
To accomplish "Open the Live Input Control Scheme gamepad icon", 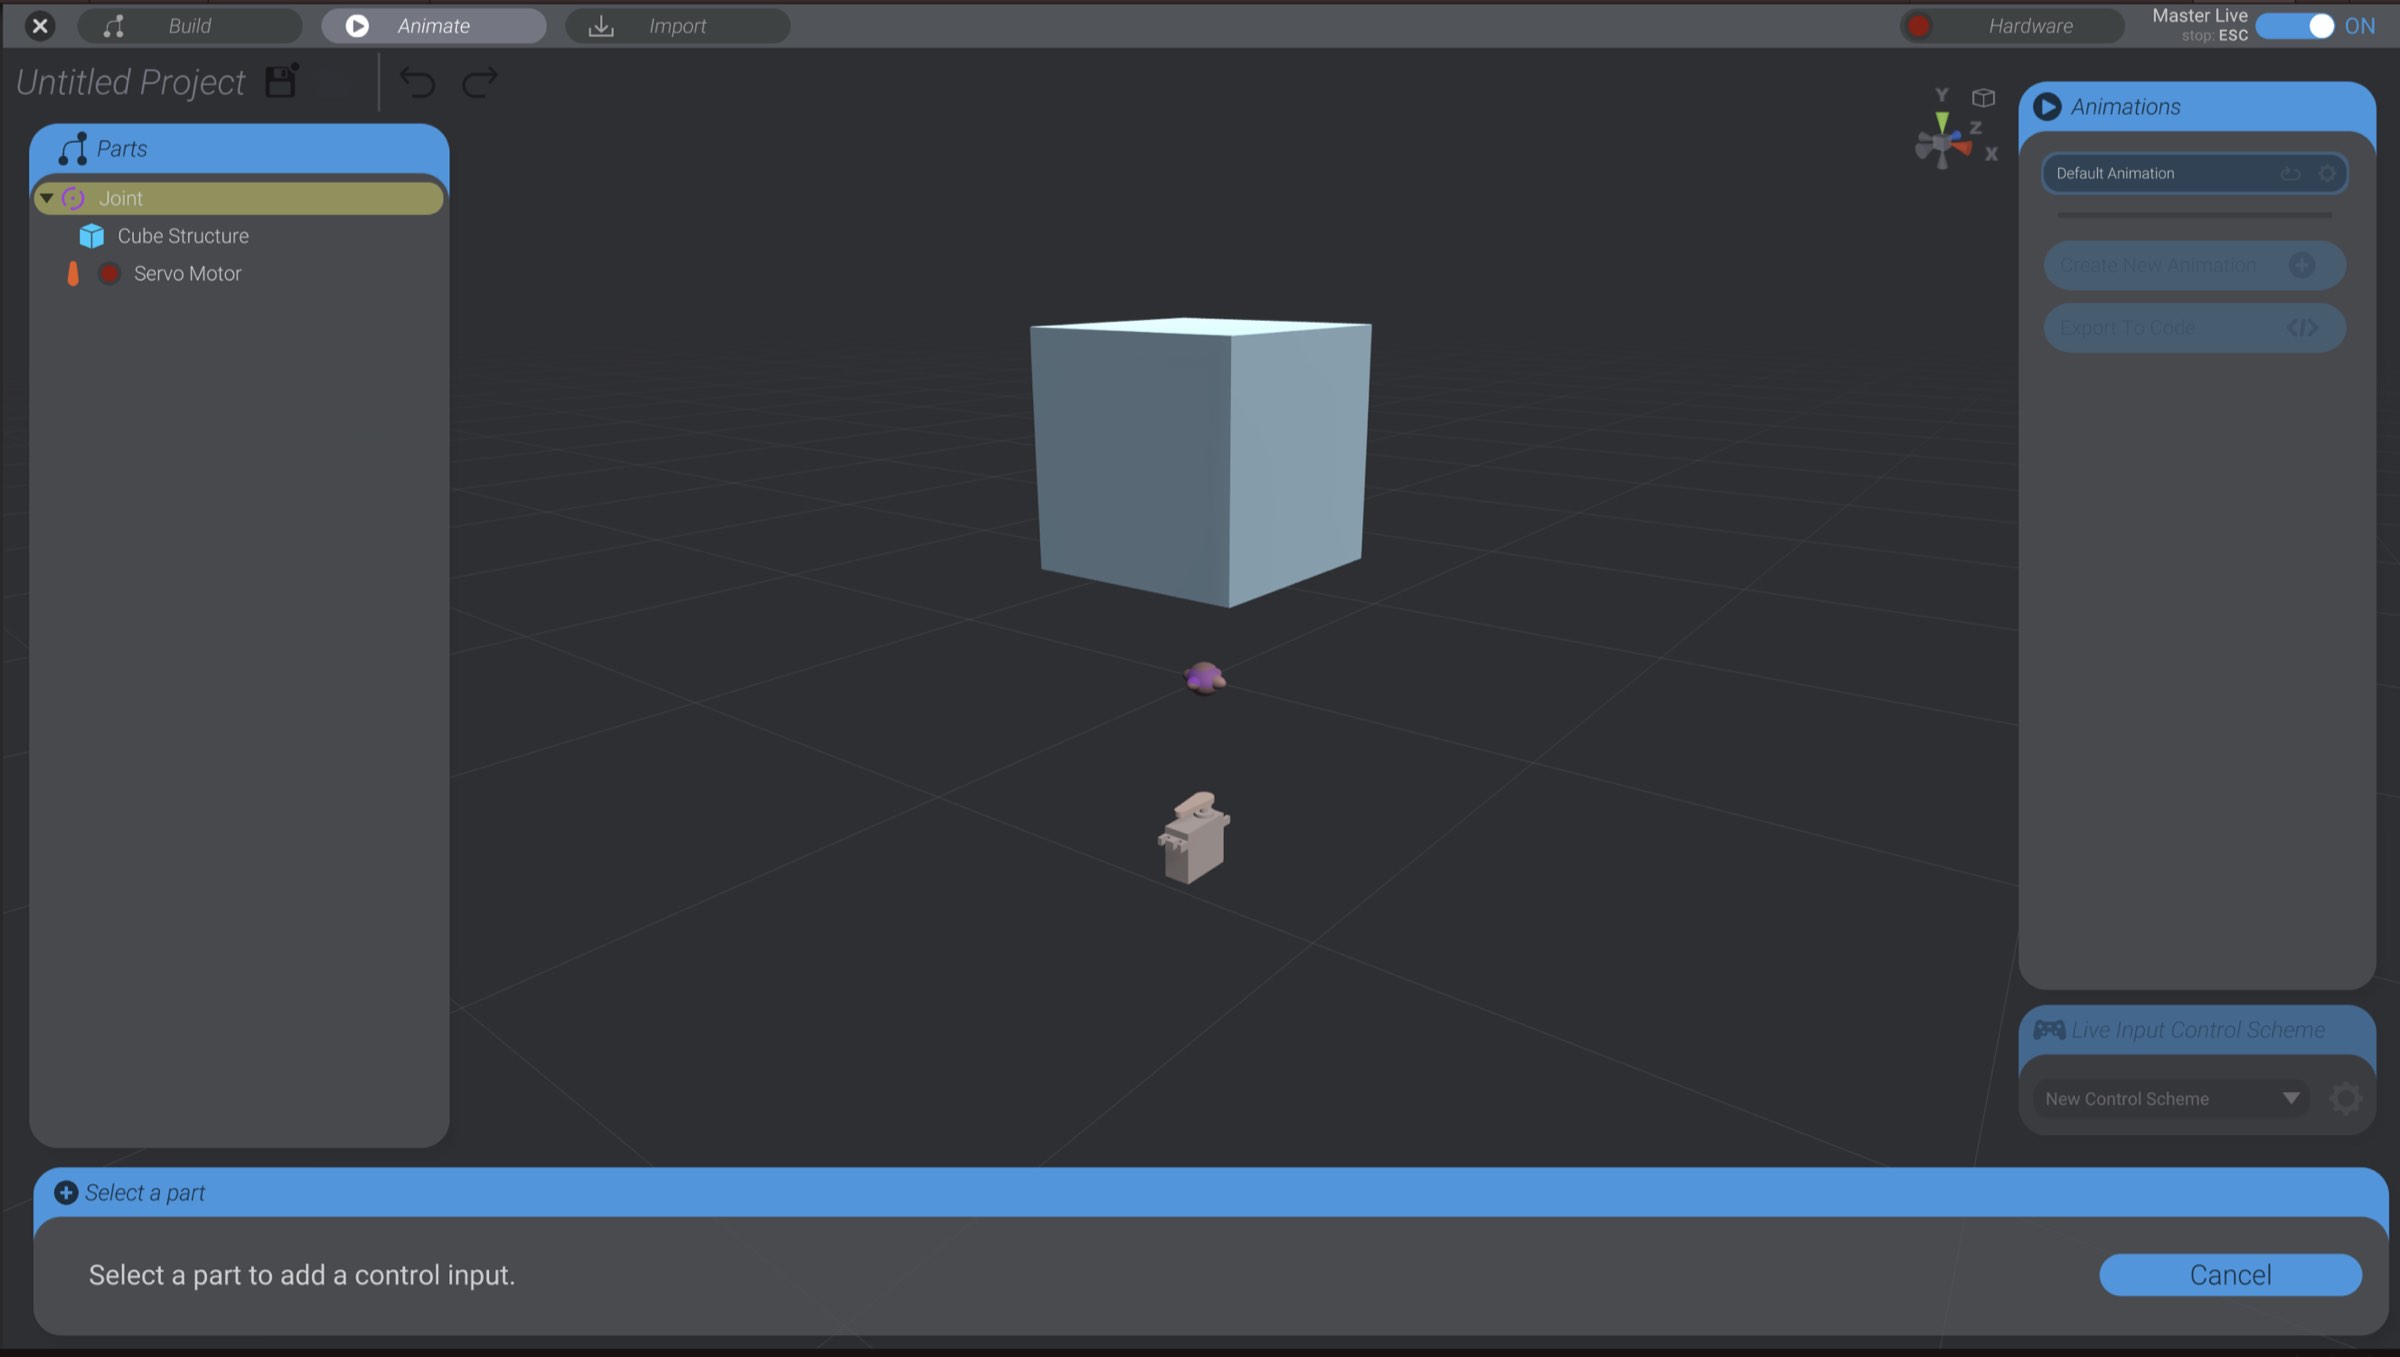I will (2051, 1029).
